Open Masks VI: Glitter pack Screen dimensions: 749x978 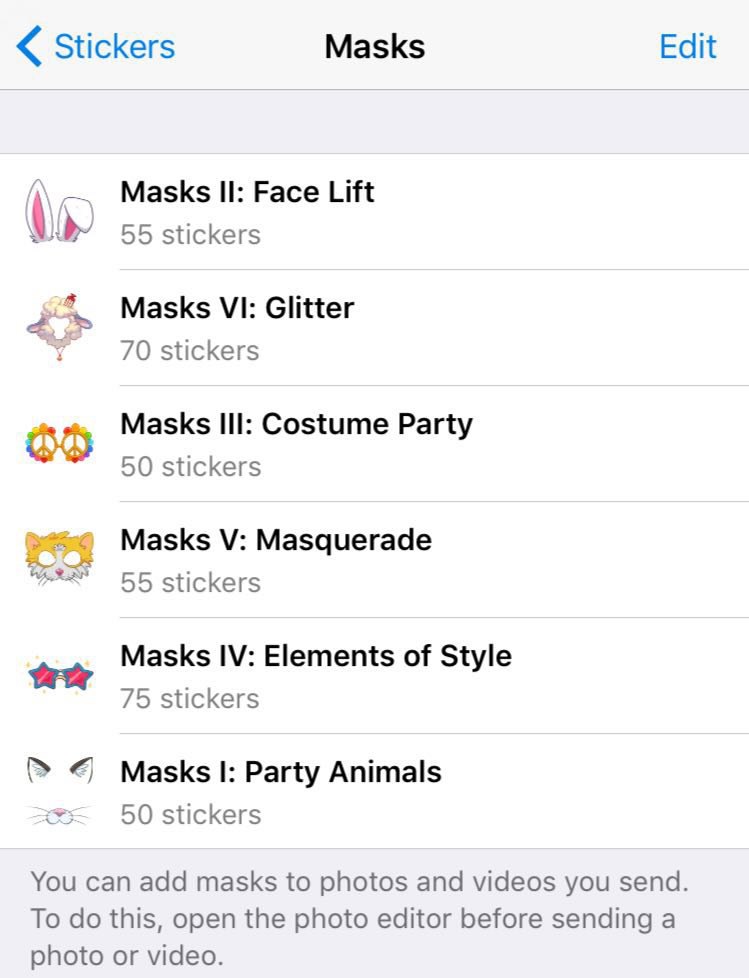237,307
